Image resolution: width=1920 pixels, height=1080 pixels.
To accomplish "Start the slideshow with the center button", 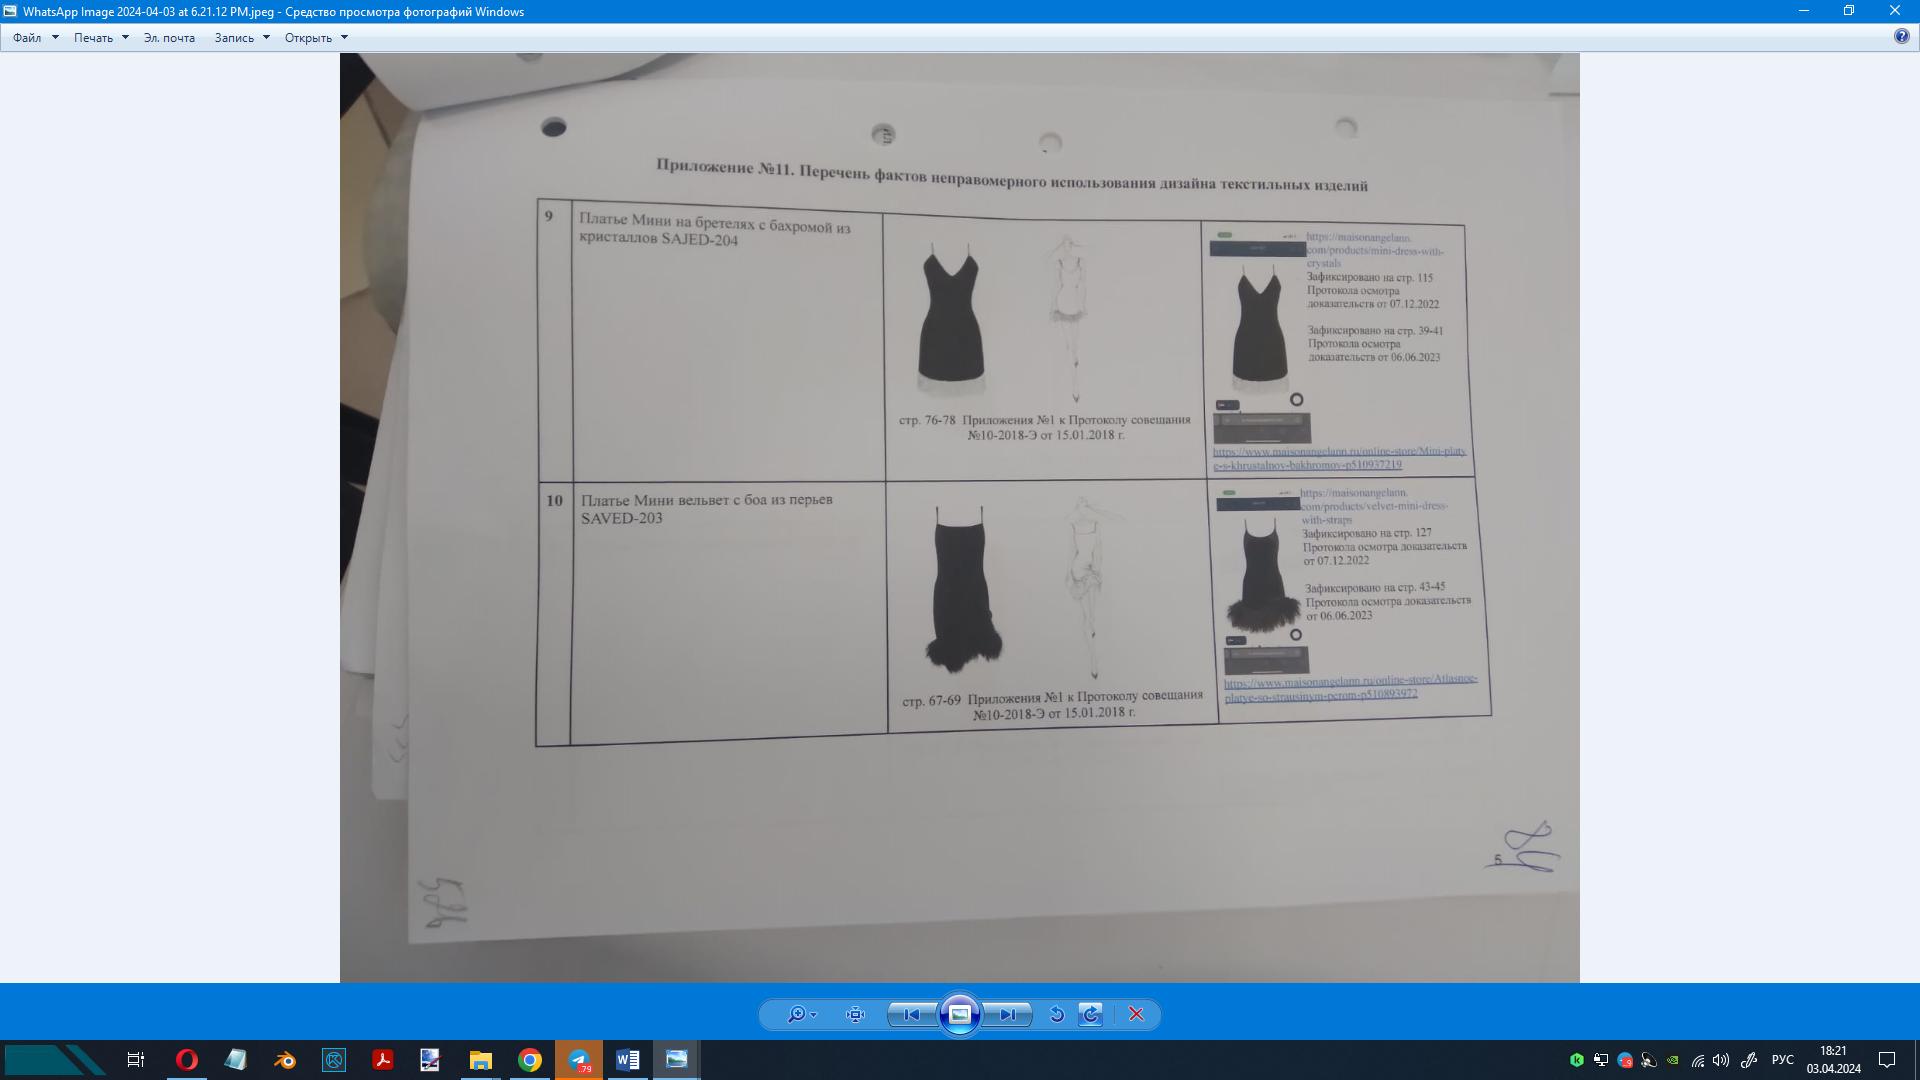I will [959, 1014].
